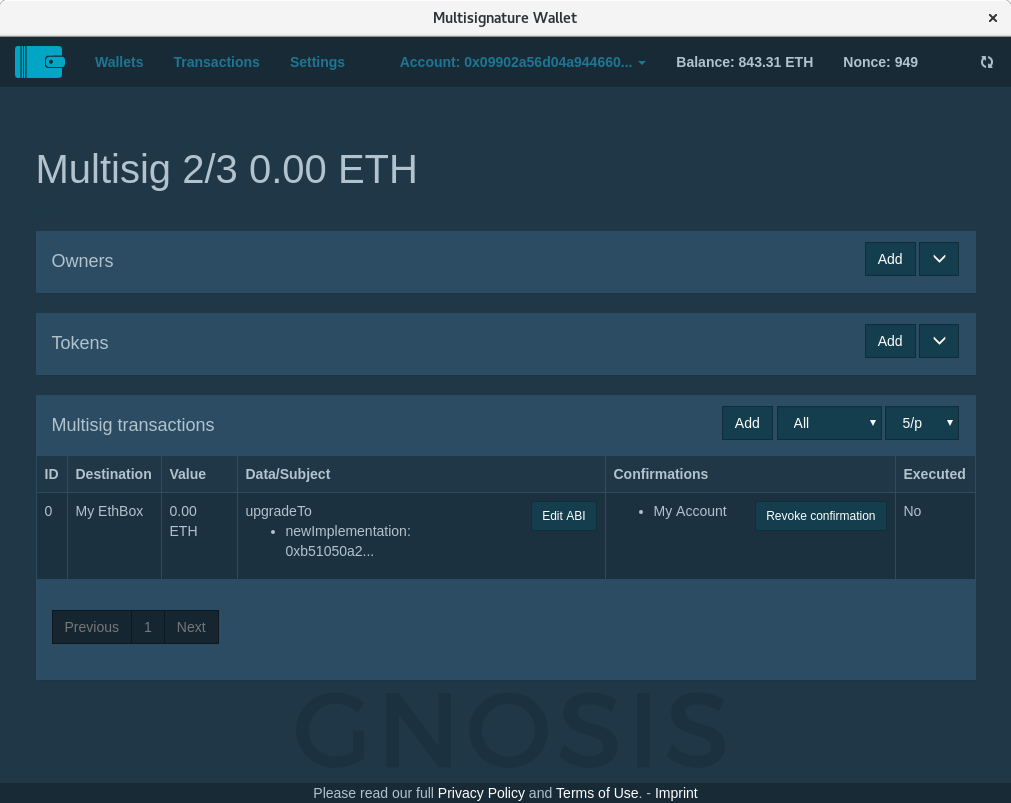
Task: Click the upgradeTo method text
Action: 279,511
